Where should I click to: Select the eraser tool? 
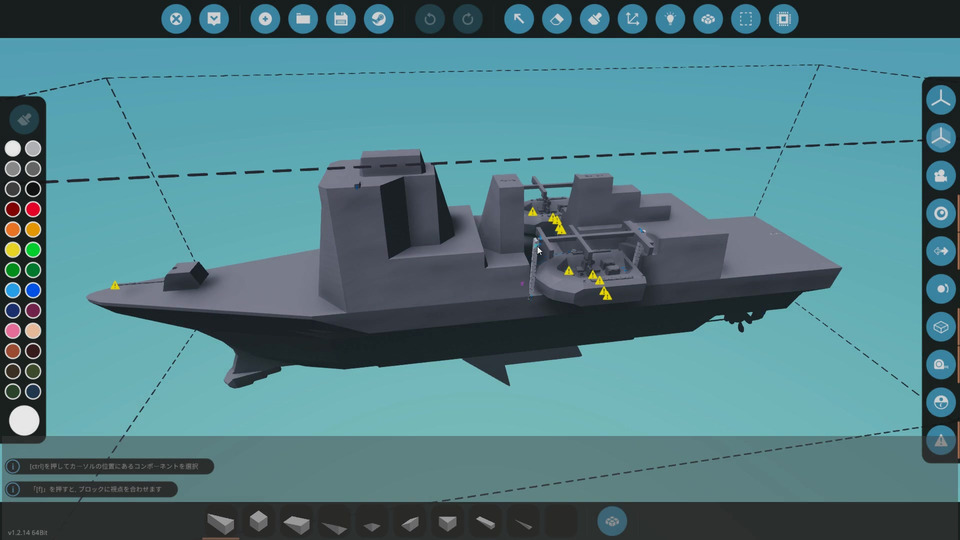click(557, 19)
